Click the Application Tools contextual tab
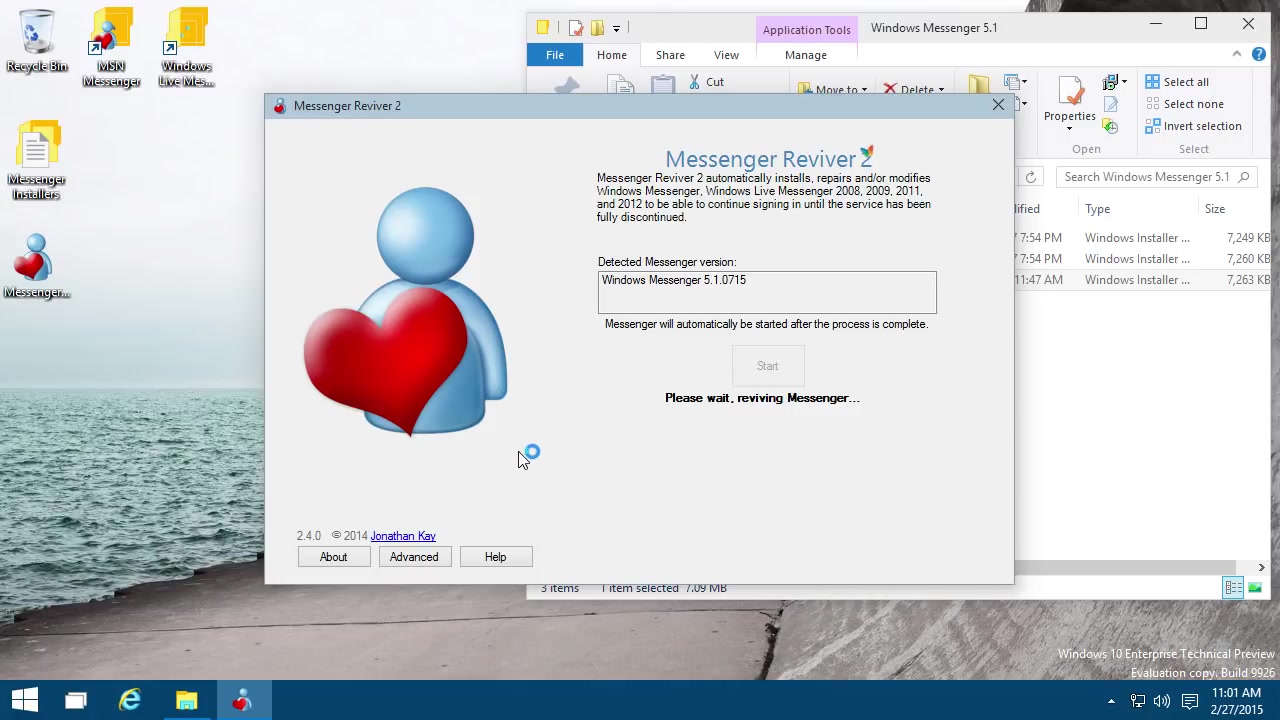This screenshot has height=720, width=1280. click(x=806, y=30)
